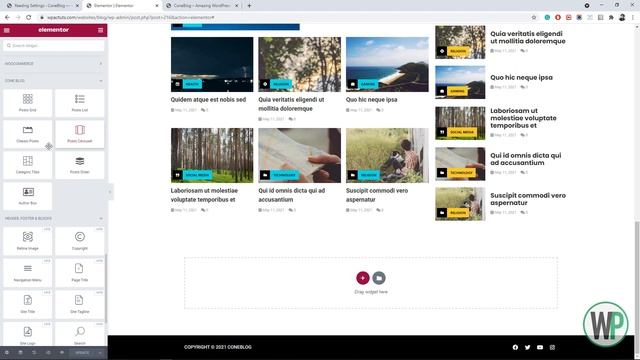
Task: Open grid post 'Qui id omnis dicta qui ad accusantium'
Action: click(x=291, y=195)
